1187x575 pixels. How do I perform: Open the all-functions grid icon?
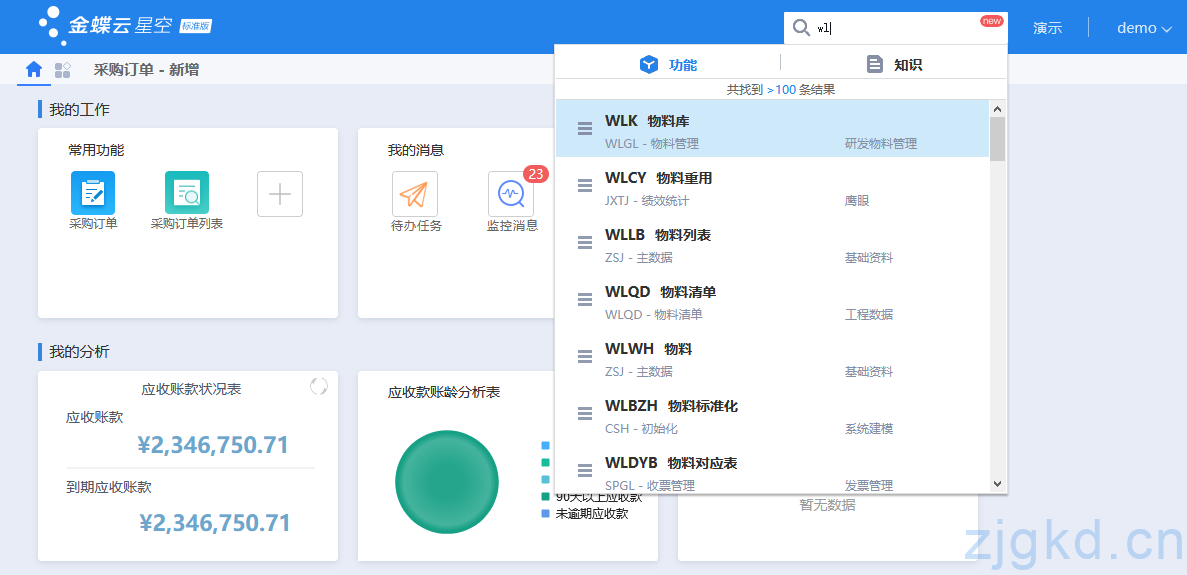pyautogui.click(x=63, y=70)
